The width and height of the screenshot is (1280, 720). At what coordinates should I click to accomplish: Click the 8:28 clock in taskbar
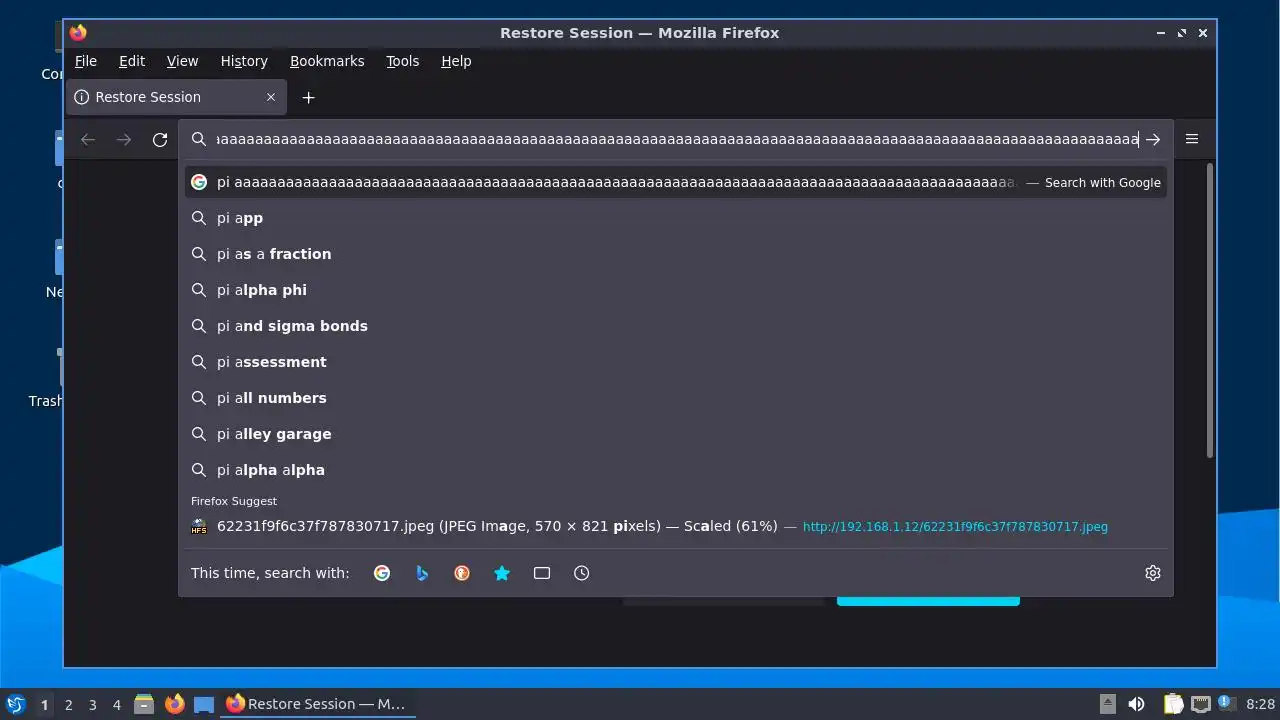[1260, 704]
